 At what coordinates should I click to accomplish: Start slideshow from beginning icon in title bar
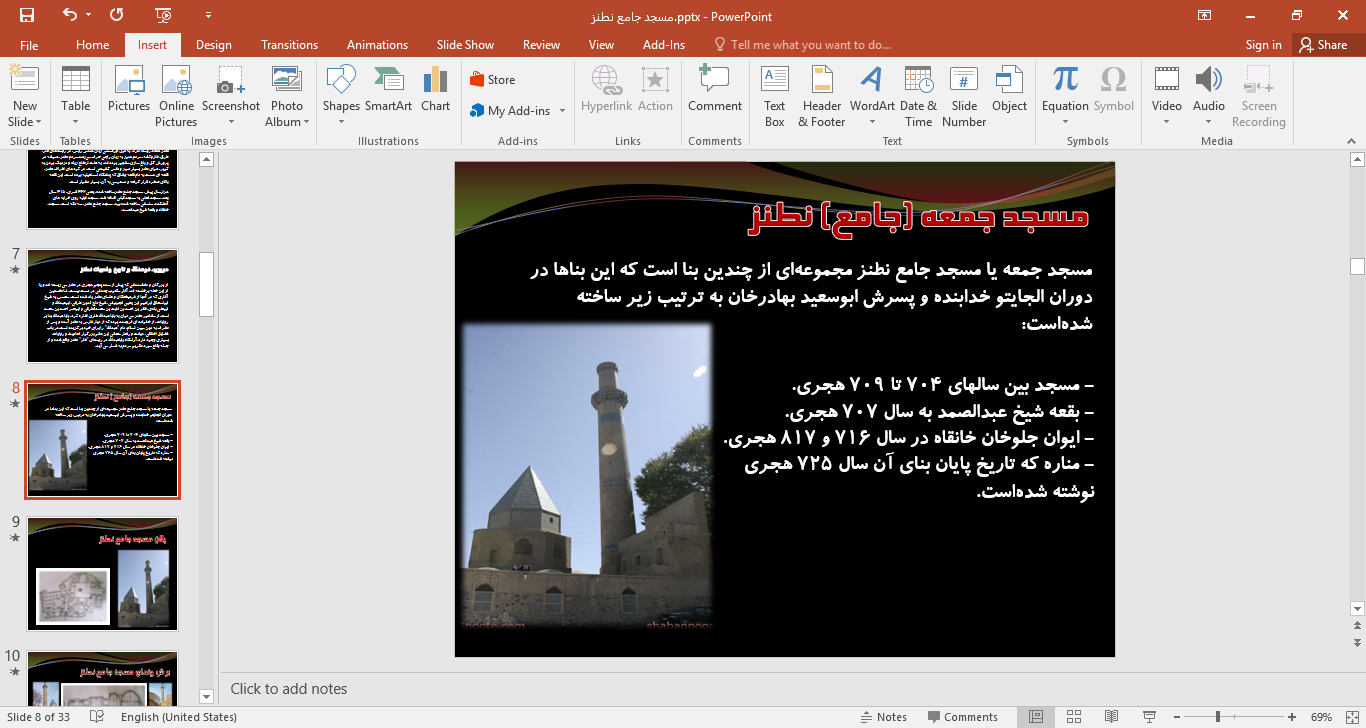coord(164,15)
